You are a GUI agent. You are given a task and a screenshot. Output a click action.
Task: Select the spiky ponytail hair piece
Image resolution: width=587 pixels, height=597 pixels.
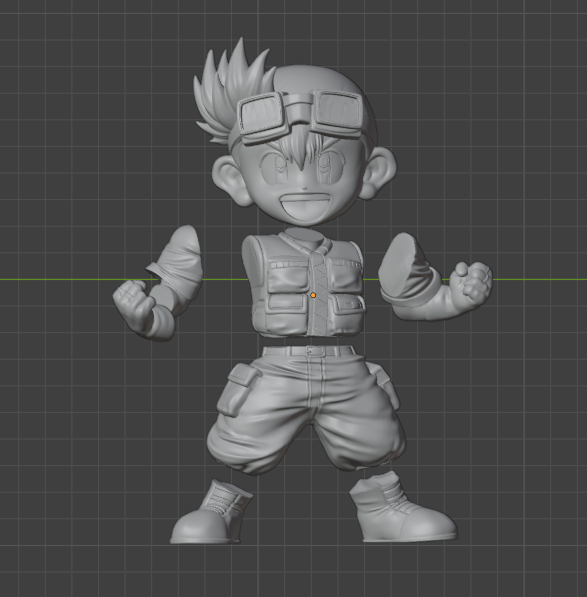pos(232,91)
